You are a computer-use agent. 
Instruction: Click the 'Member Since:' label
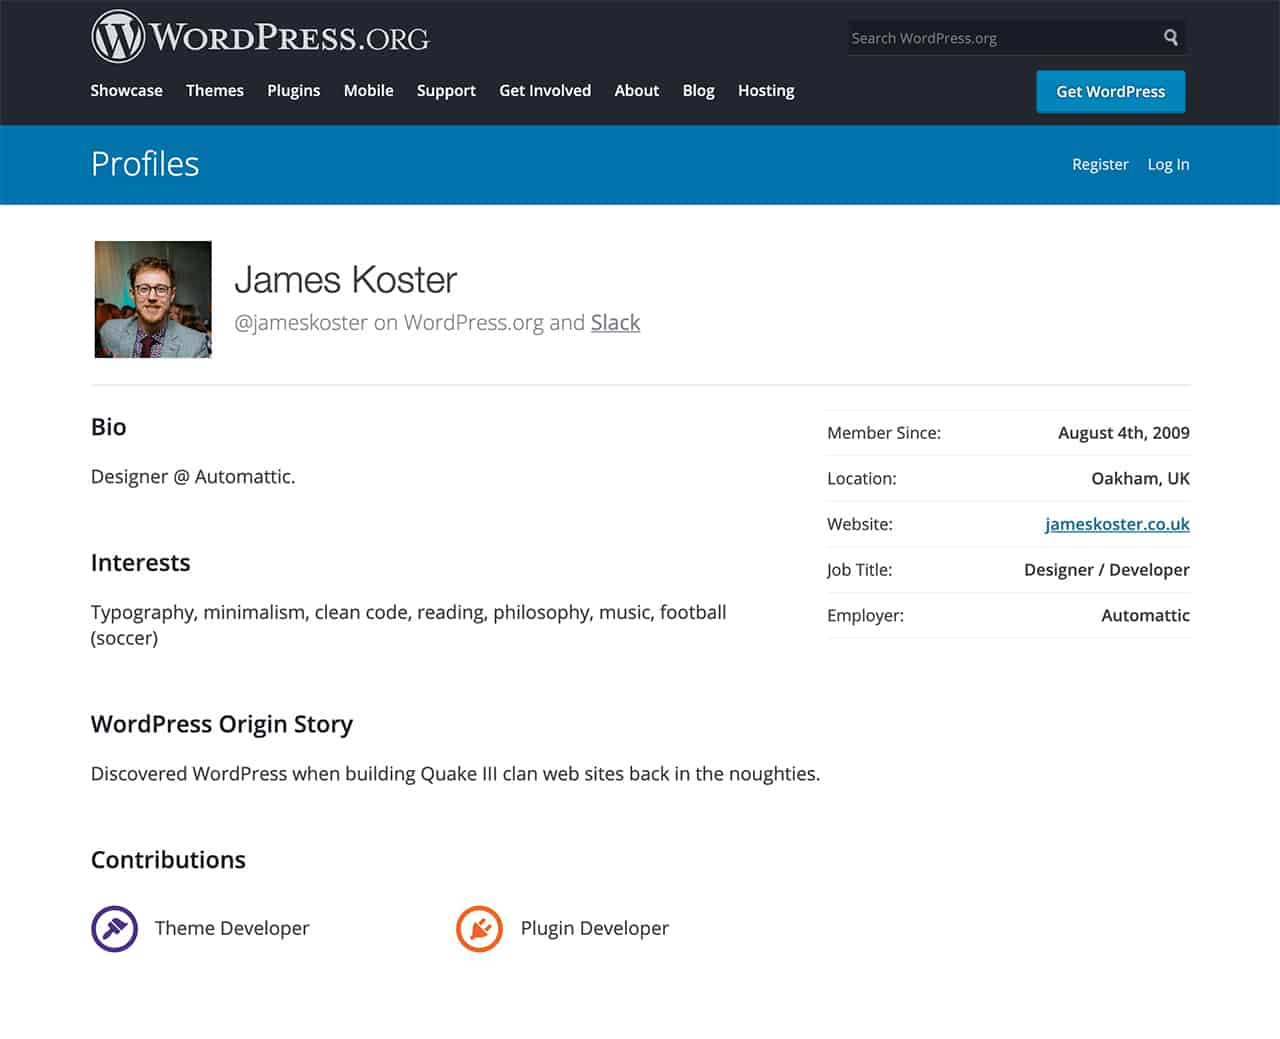click(x=884, y=433)
